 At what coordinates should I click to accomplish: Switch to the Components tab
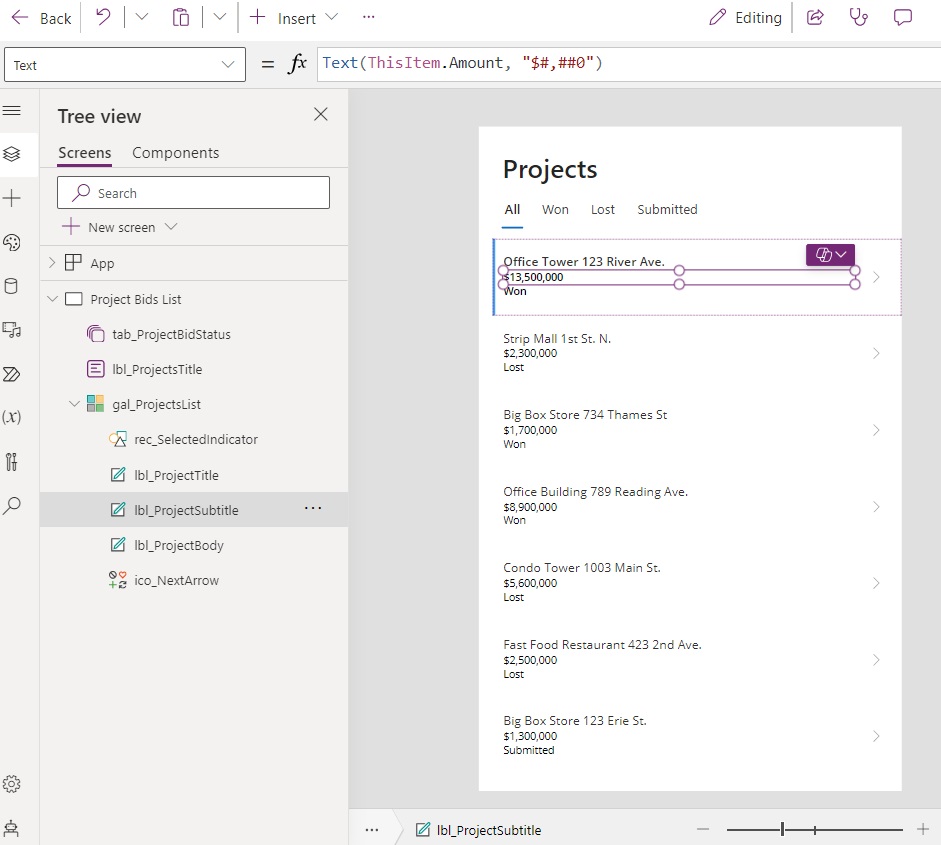(x=176, y=153)
